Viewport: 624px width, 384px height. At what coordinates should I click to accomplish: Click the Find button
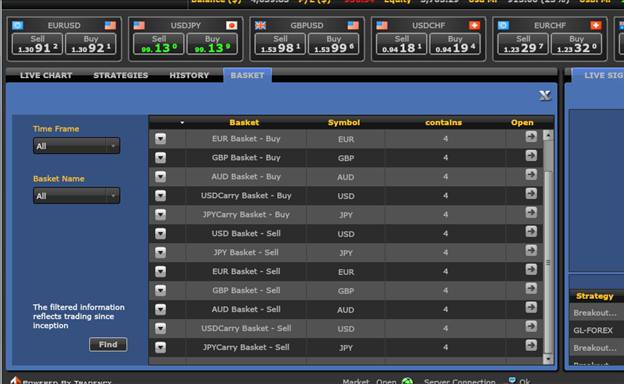tap(108, 344)
